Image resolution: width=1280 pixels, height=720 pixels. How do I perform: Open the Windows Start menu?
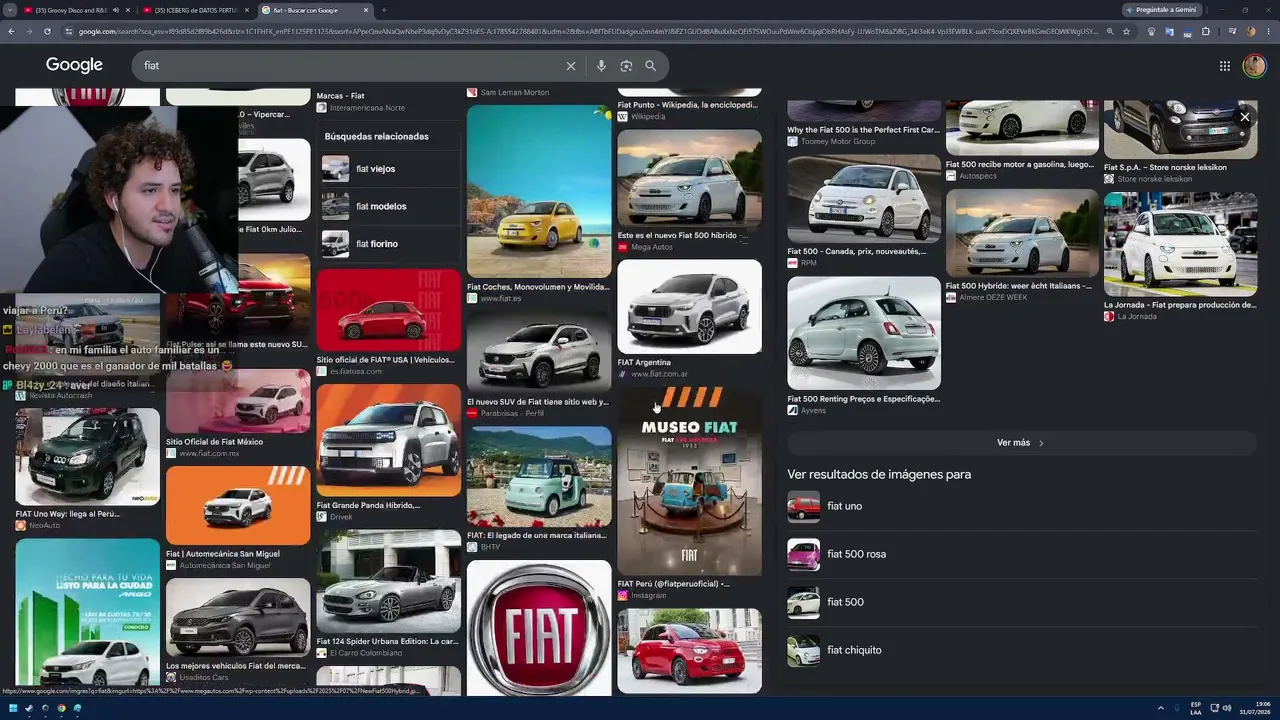(x=13, y=709)
